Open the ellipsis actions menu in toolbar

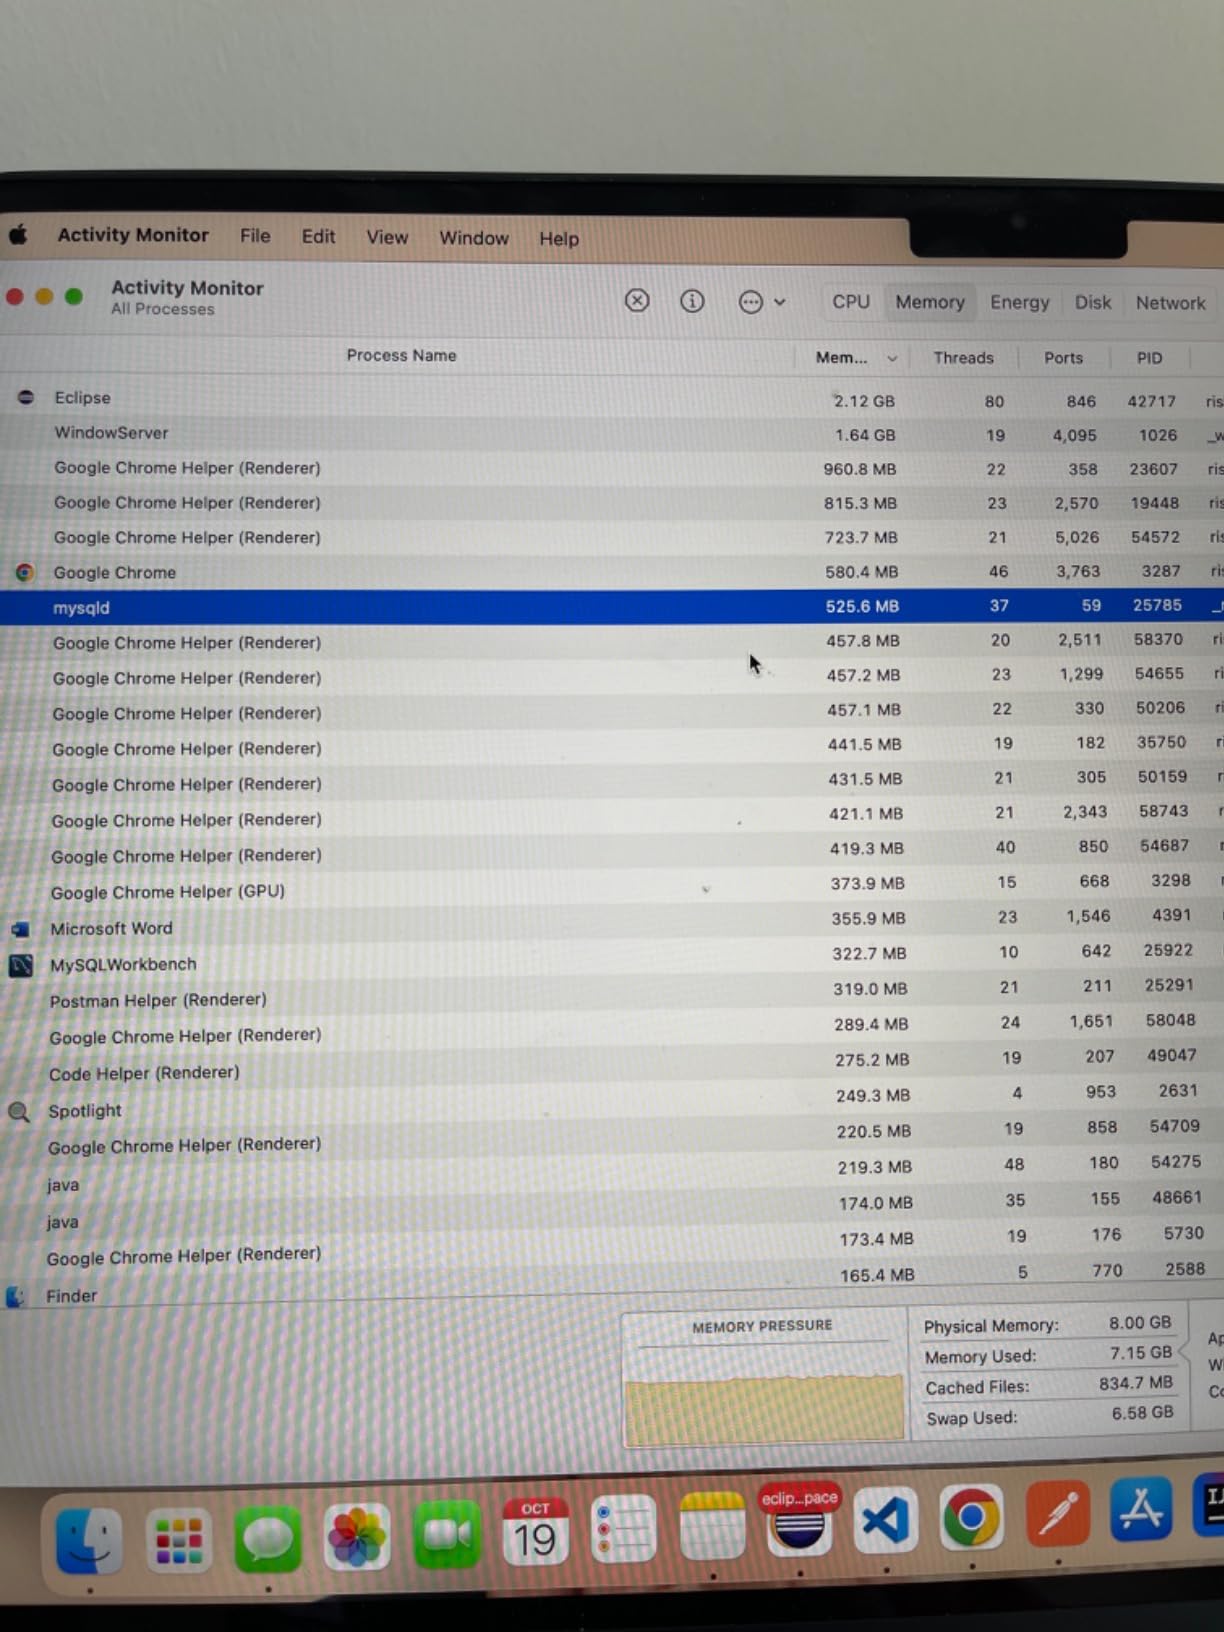coord(761,301)
